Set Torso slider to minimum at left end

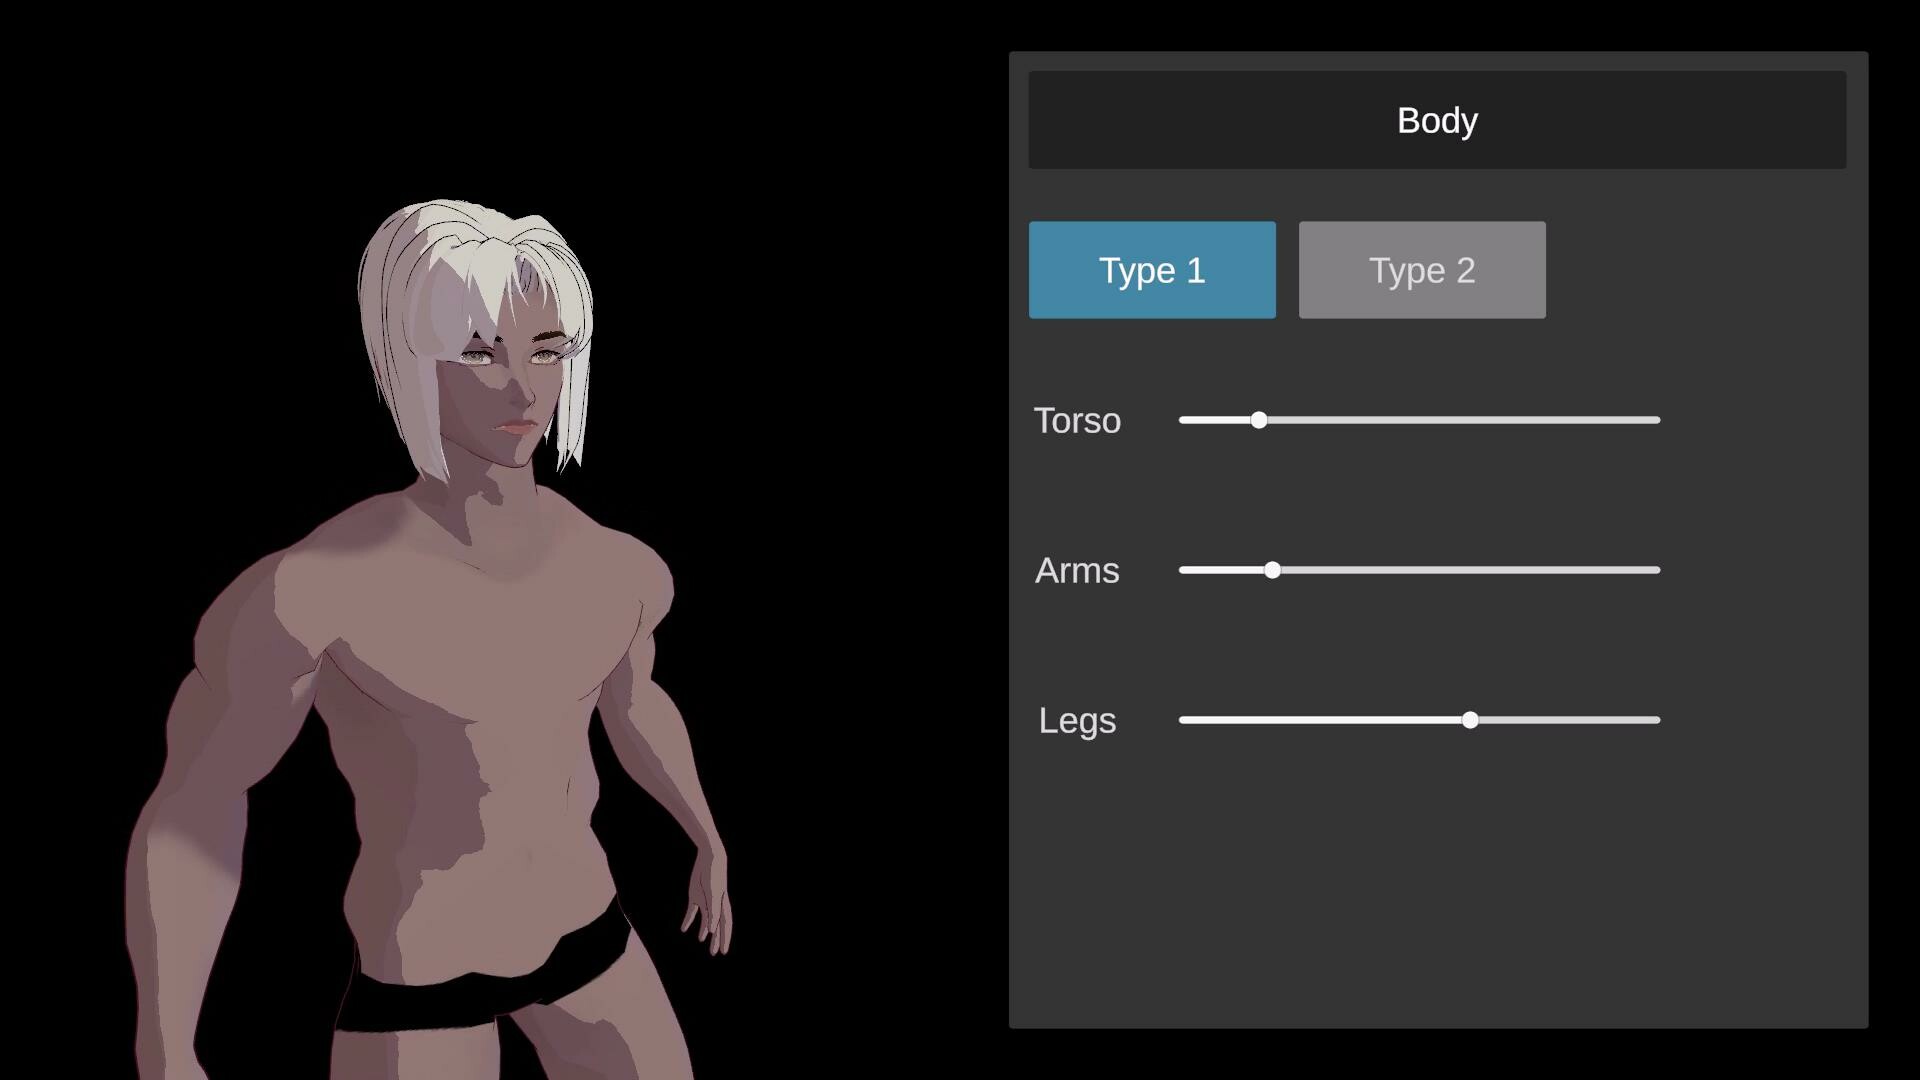pos(1183,420)
